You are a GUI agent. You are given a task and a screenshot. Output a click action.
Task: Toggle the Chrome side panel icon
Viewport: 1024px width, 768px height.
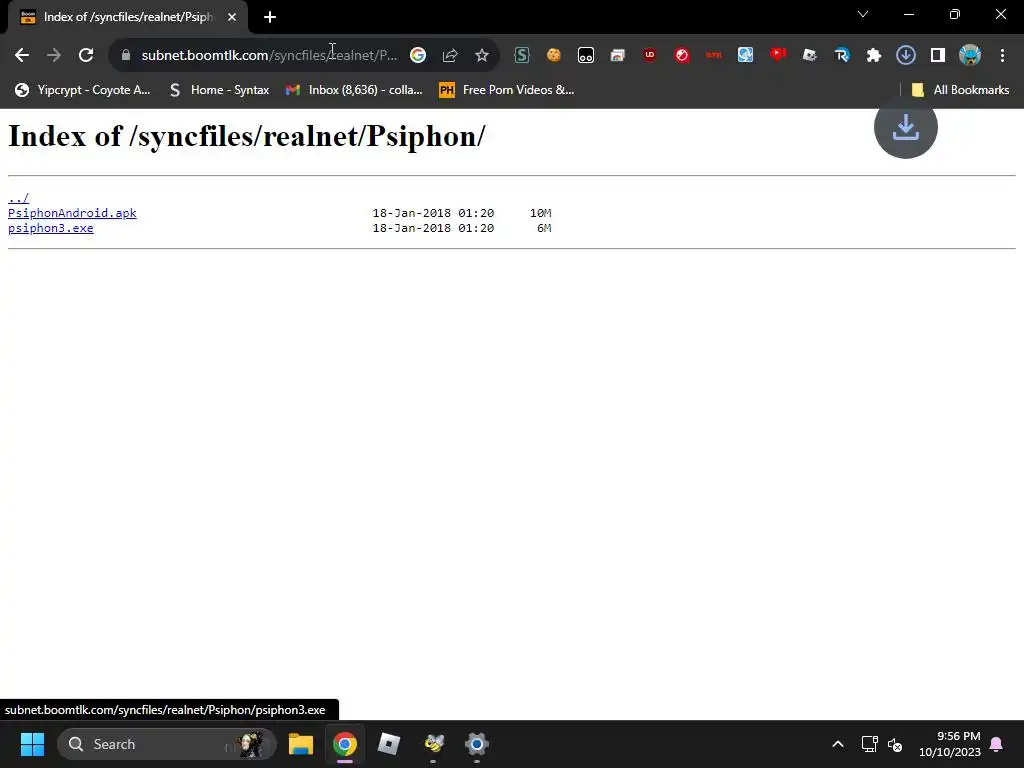[x=938, y=56]
